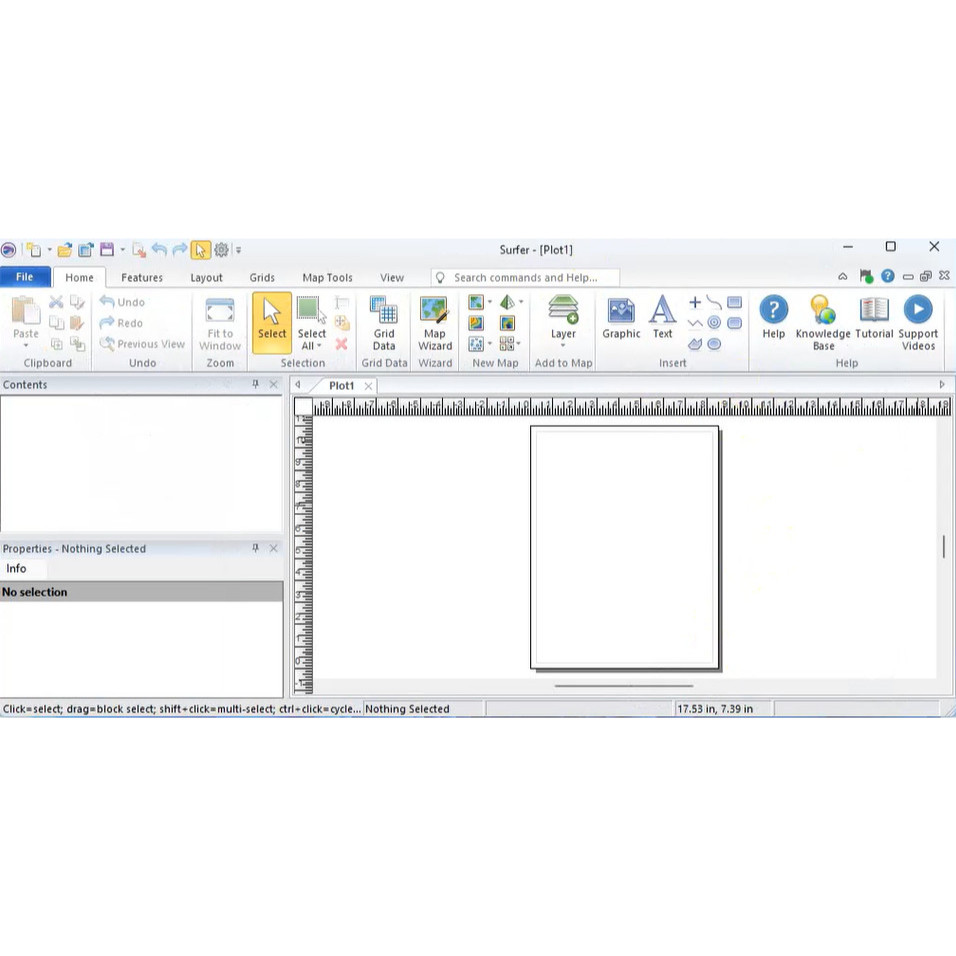Choose the rectangle insert tool

pyautogui.click(x=735, y=302)
